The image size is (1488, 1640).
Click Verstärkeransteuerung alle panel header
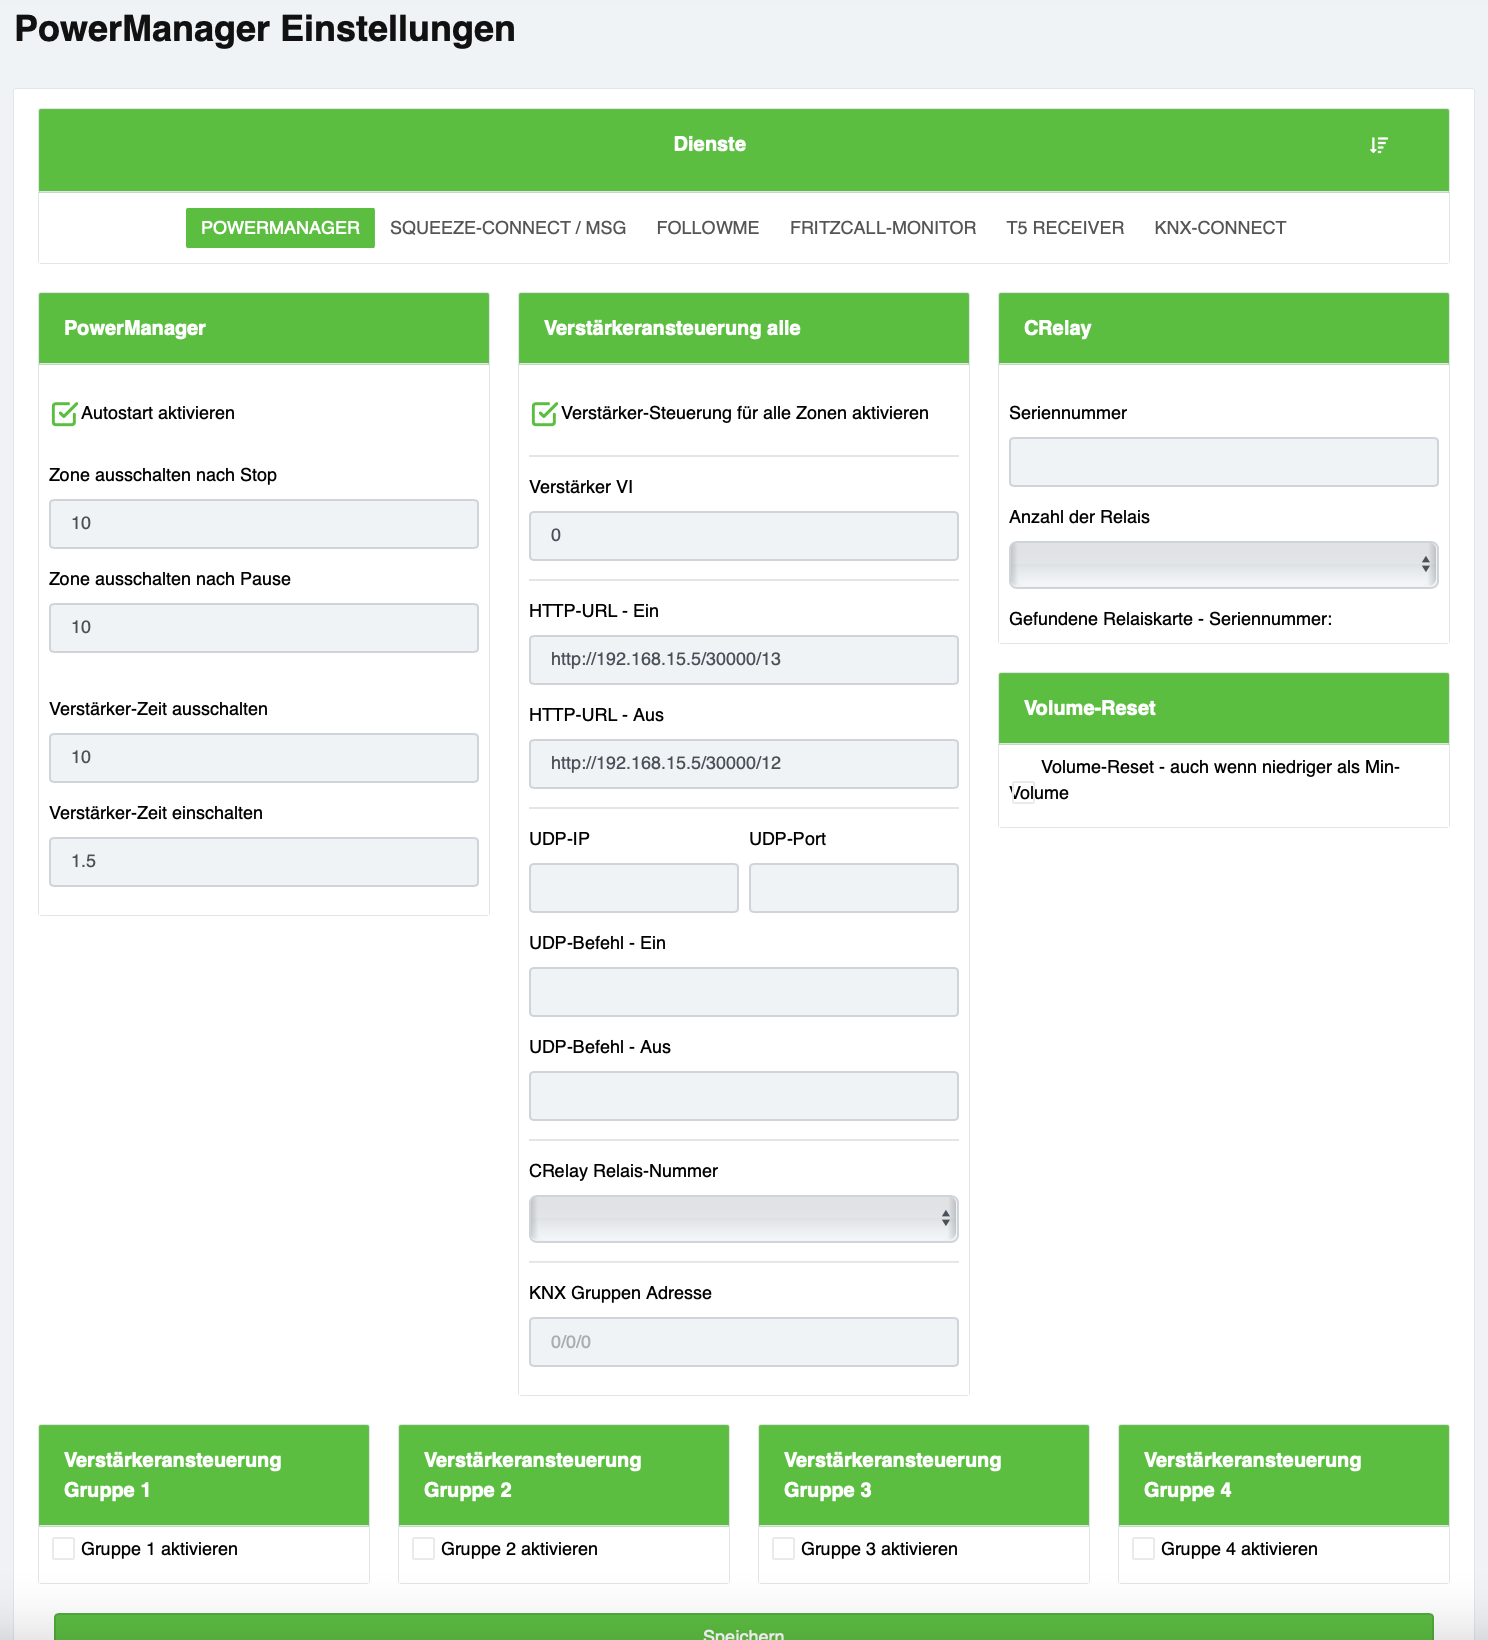pos(744,328)
